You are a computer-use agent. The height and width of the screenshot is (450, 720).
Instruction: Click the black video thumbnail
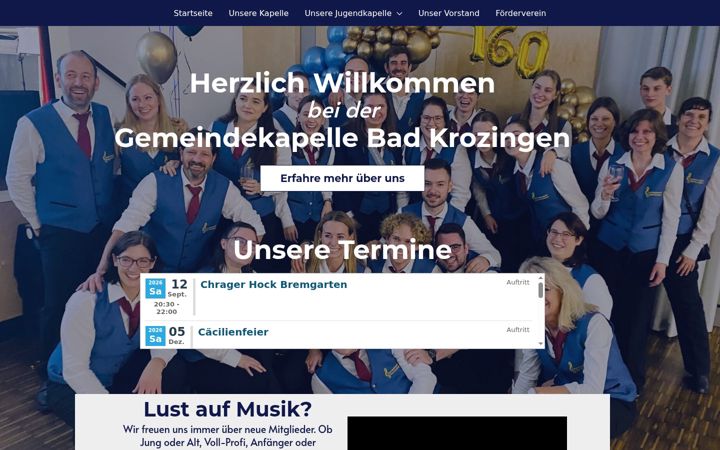pos(457,433)
